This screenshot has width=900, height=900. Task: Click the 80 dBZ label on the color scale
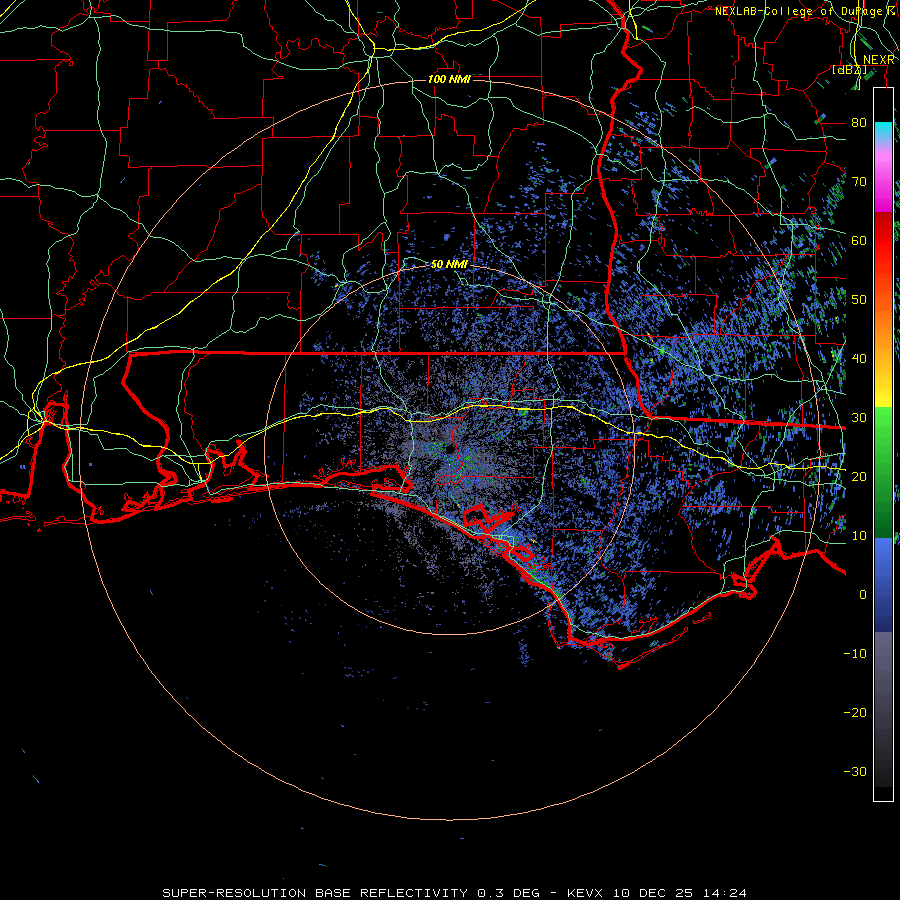859,122
